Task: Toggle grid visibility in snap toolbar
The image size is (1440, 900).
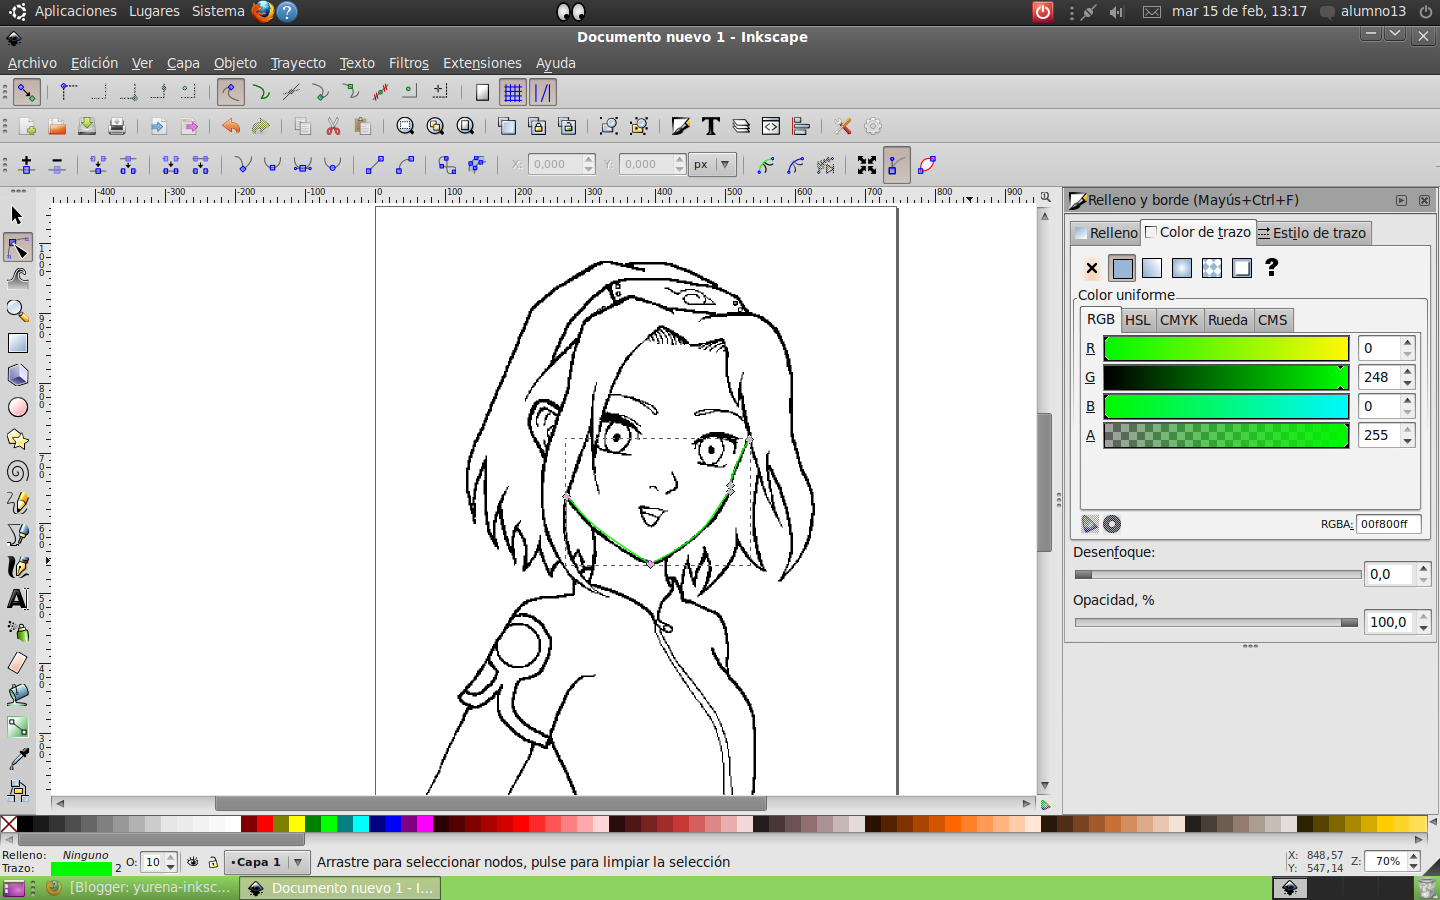Action: click(513, 91)
